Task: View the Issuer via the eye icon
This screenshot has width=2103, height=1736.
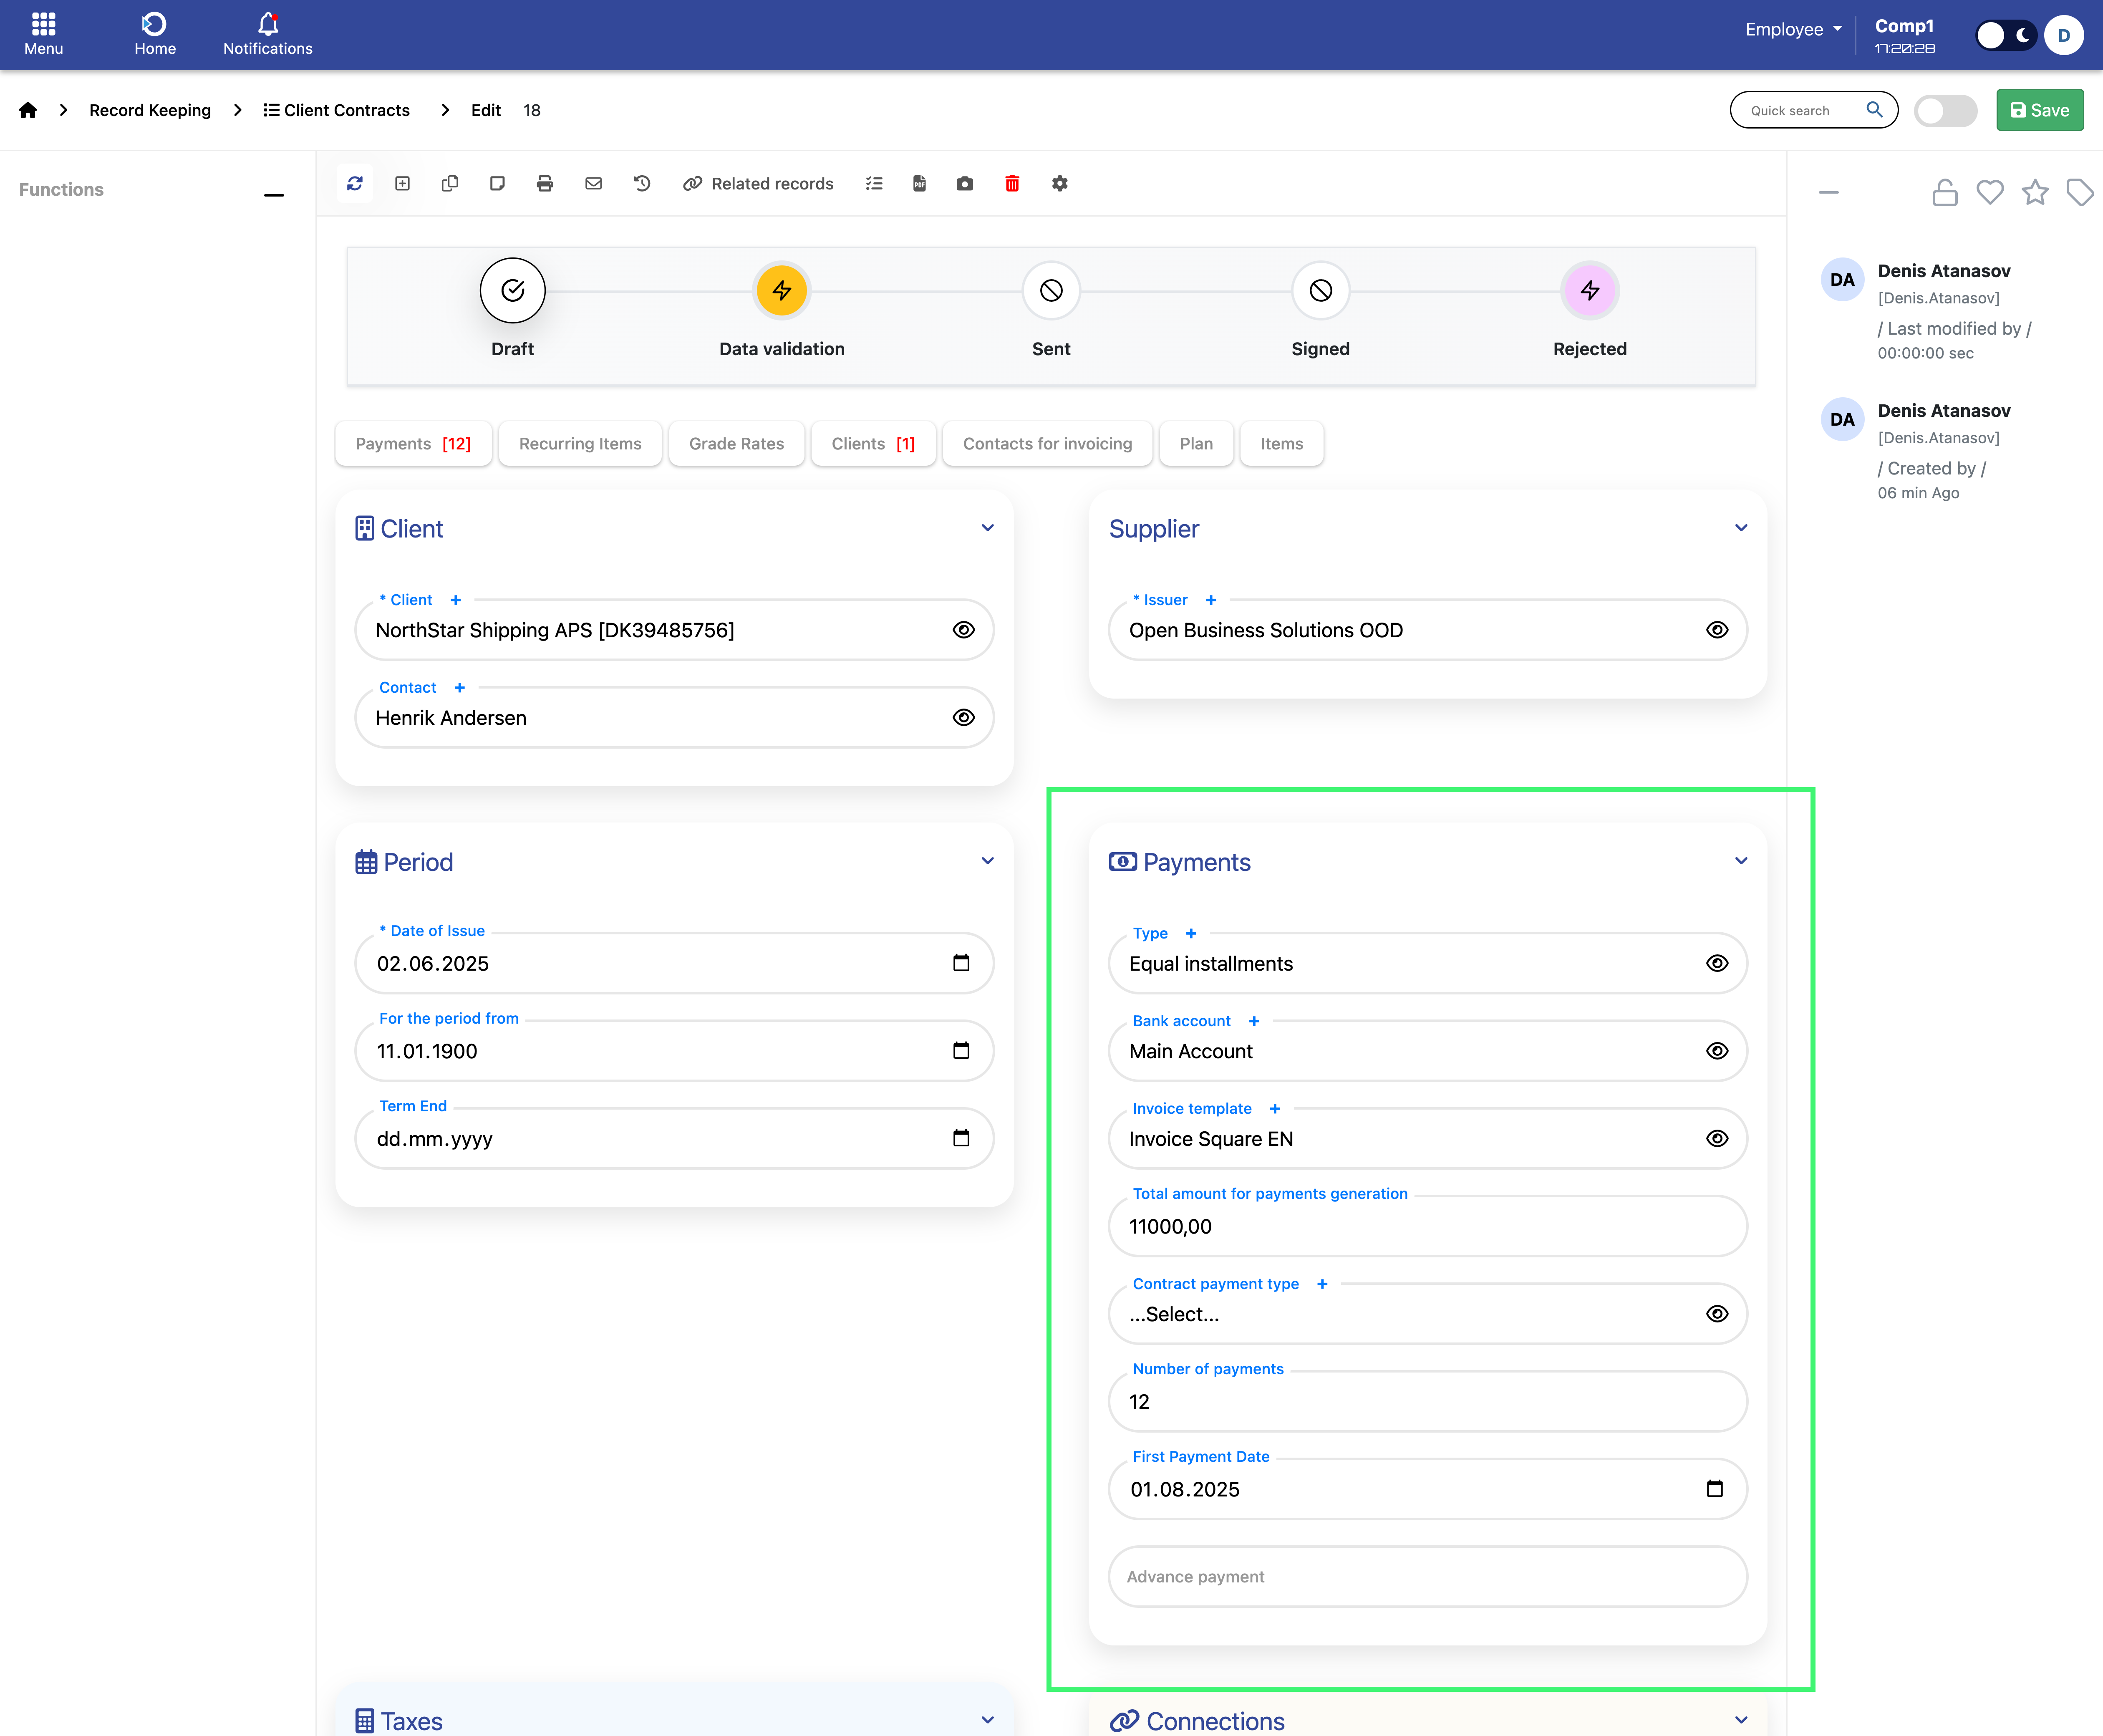Action: point(1717,630)
